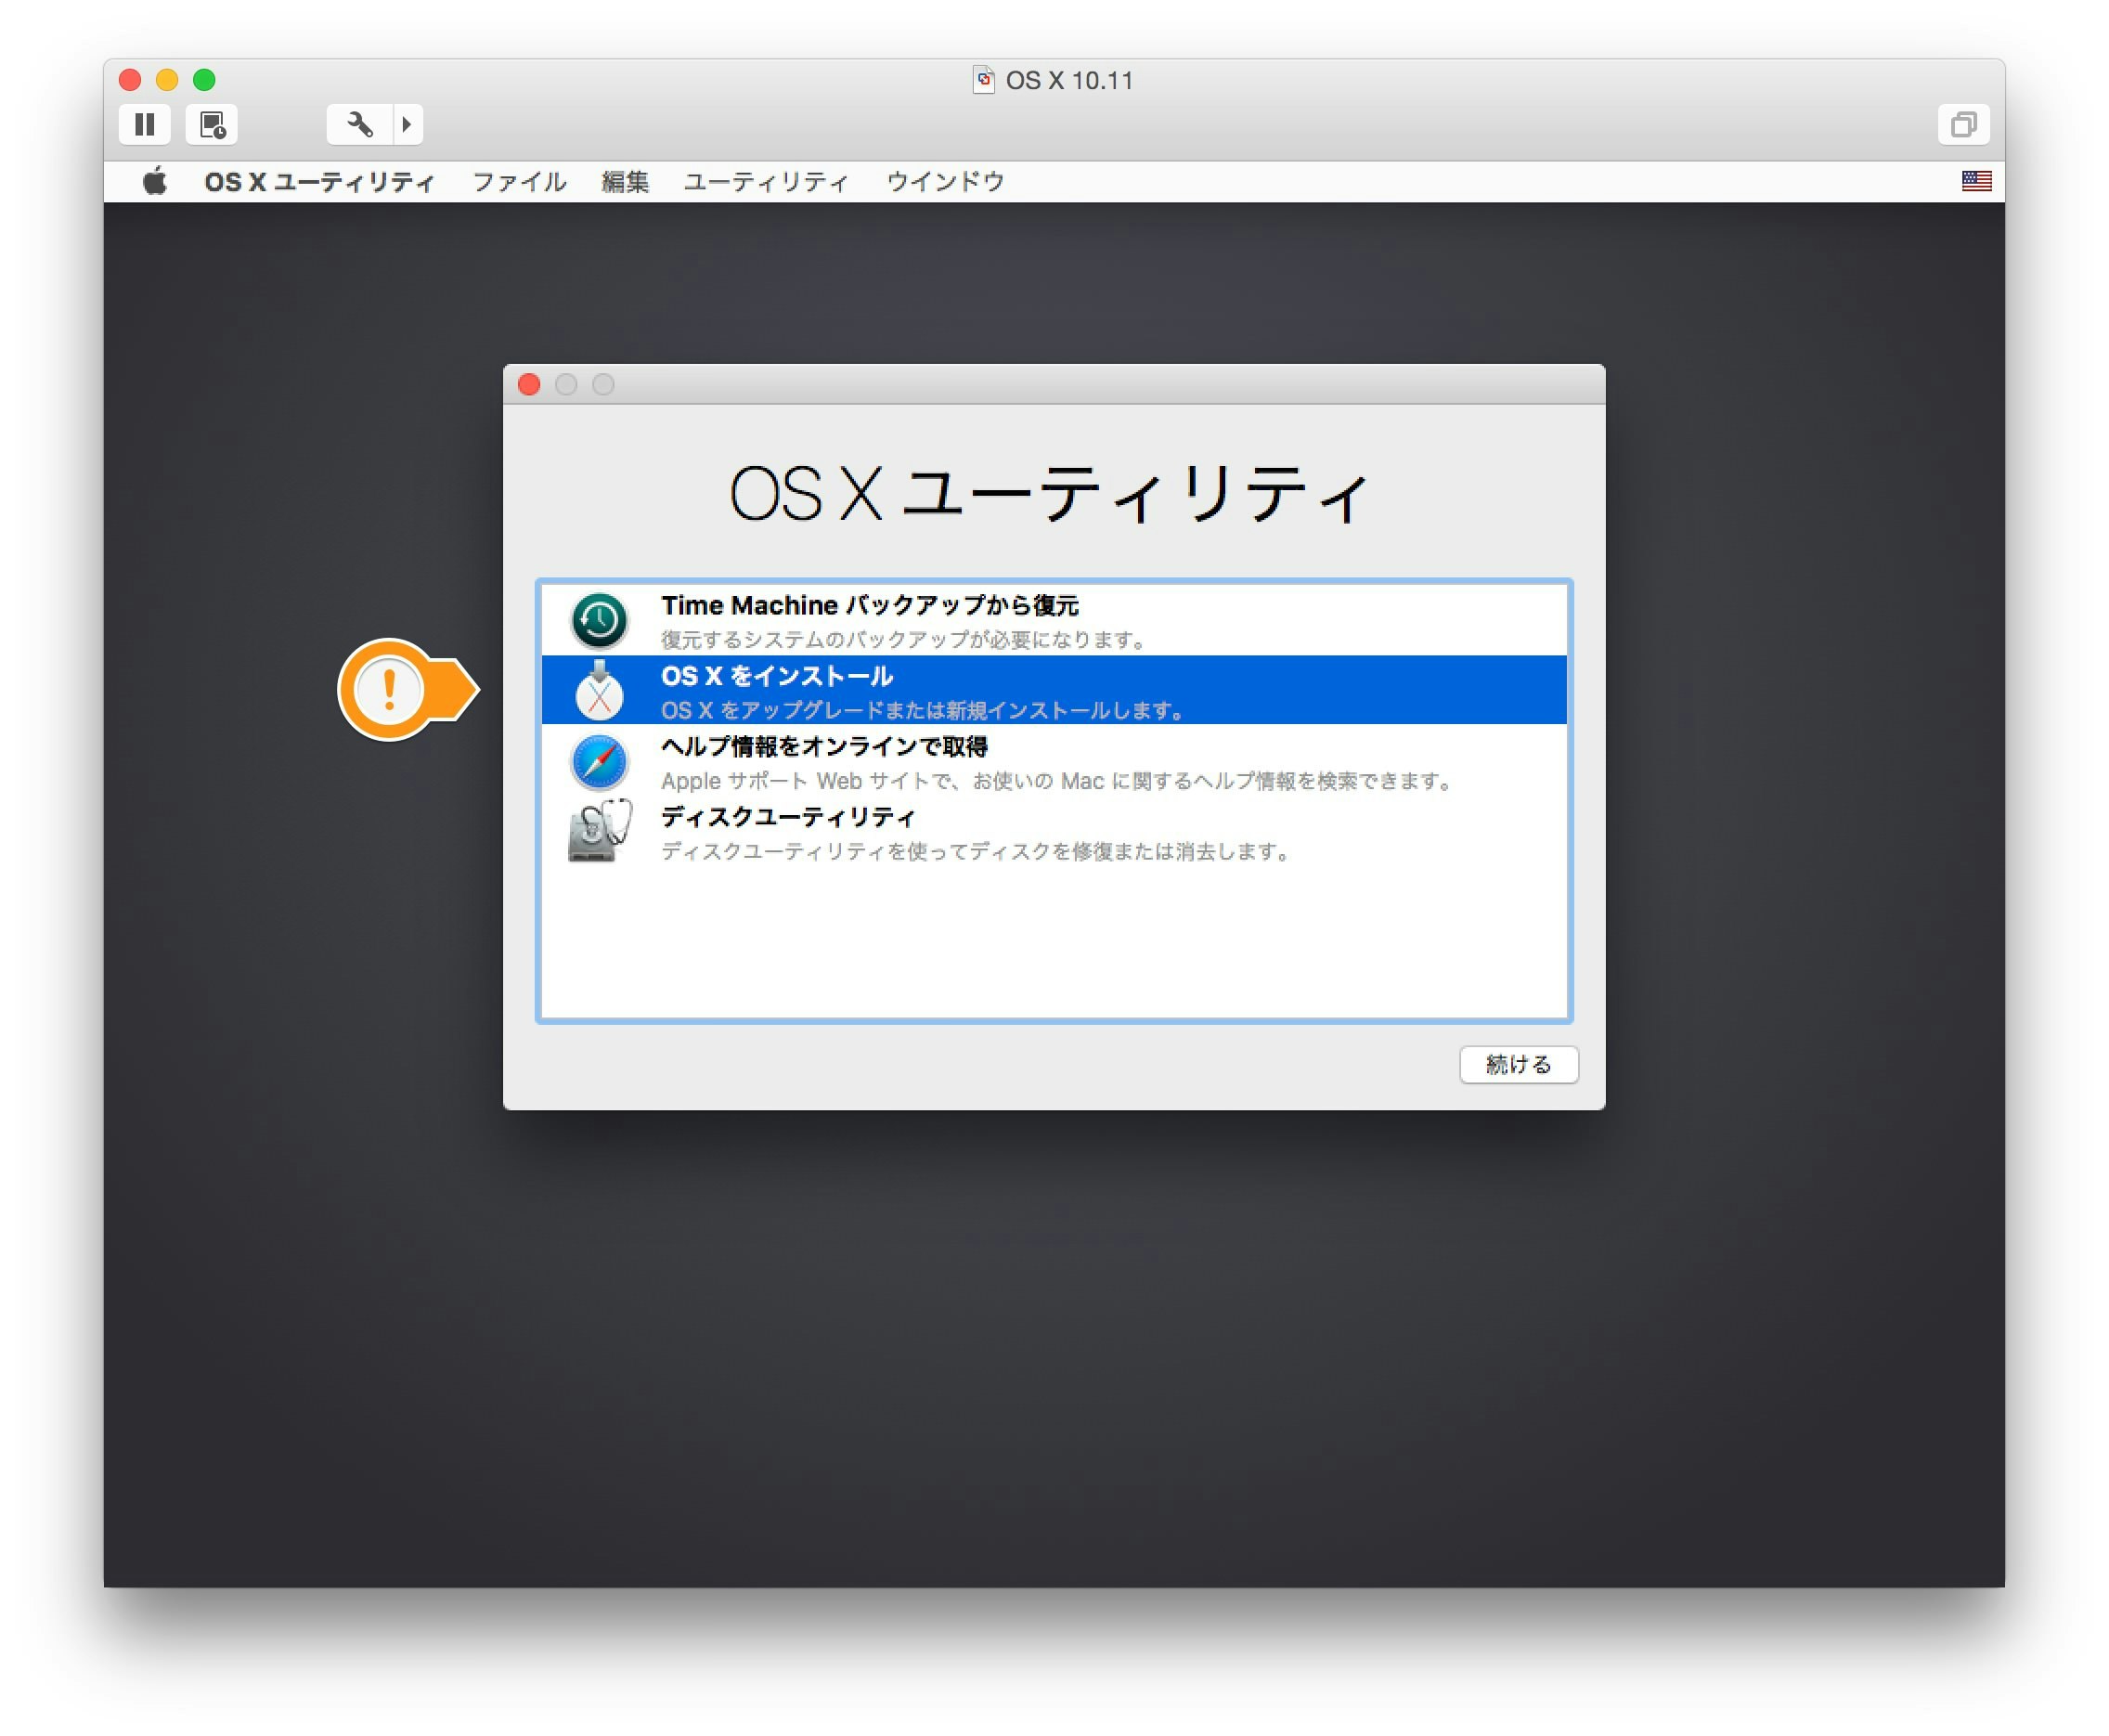
Task: Open the ウインドウ menu
Action: coord(943,181)
